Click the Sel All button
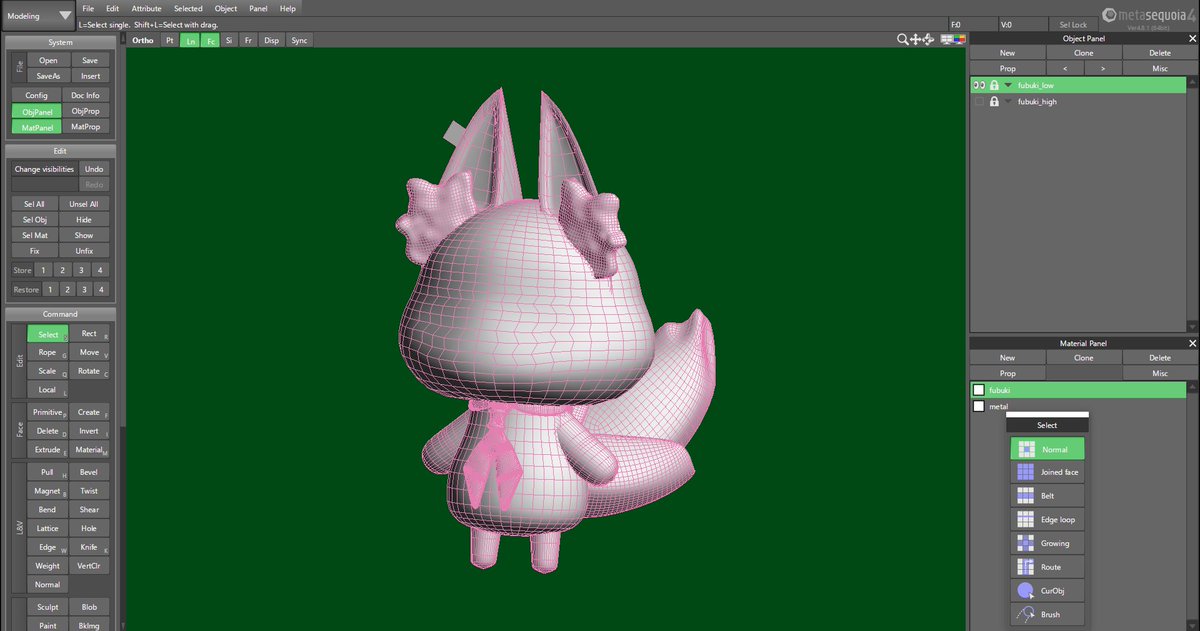Image resolution: width=1200 pixels, height=631 pixels. (34, 204)
